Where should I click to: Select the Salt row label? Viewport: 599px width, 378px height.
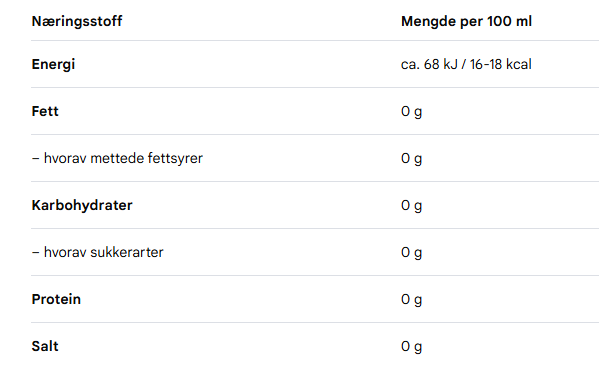pos(45,346)
